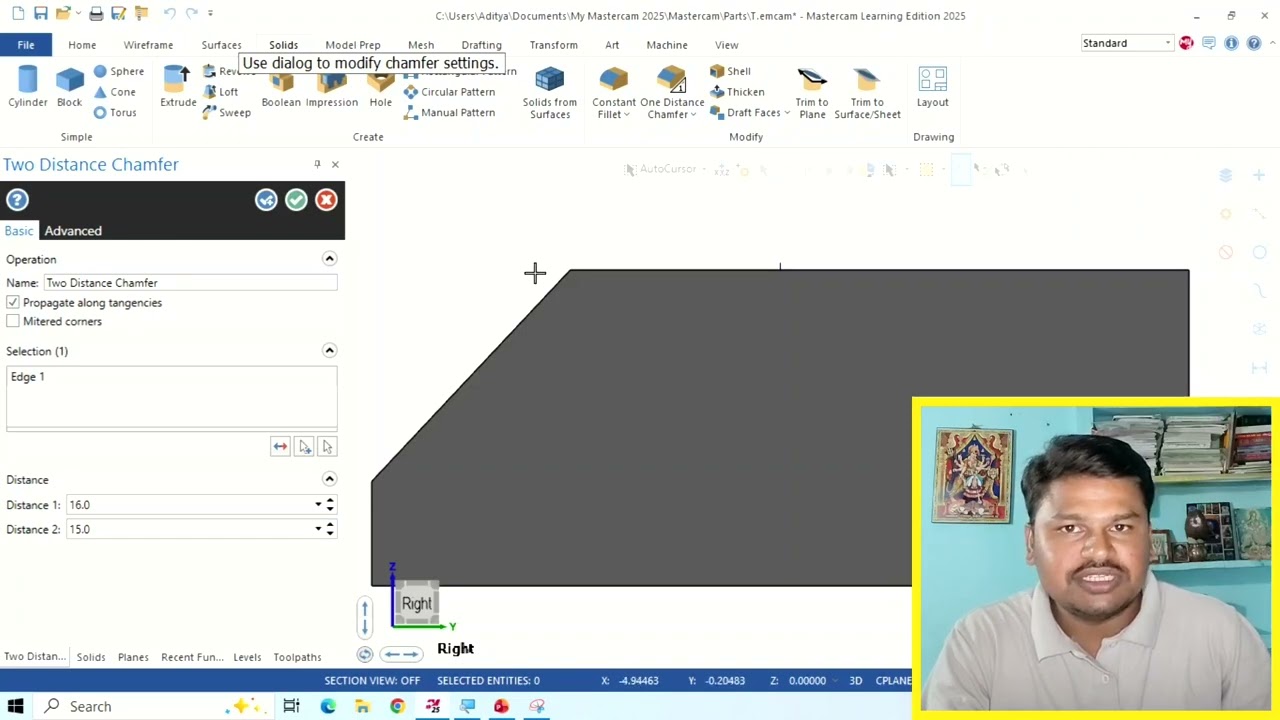Open the Extrude solid tool
This screenshot has height=720, width=1280.
coord(178,87)
